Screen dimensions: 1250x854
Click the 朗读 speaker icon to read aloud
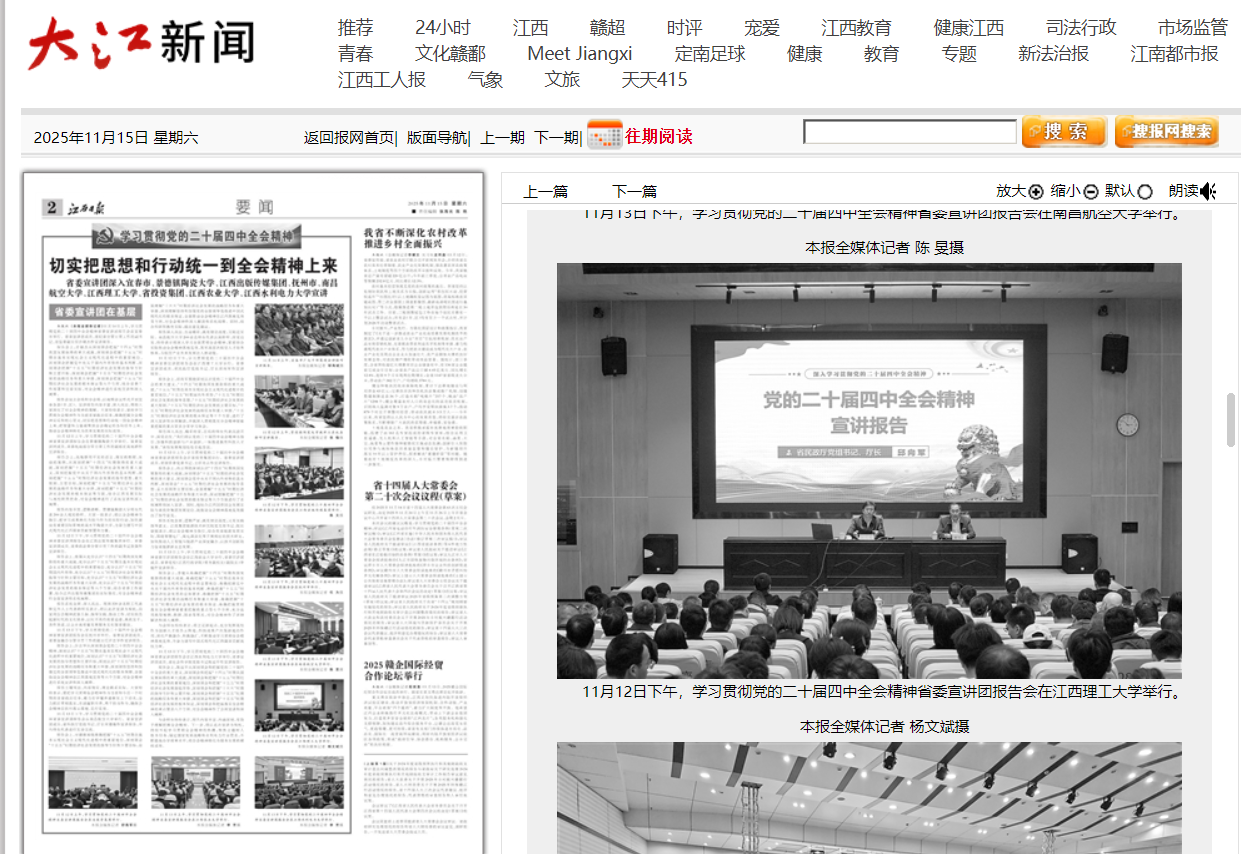(1208, 192)
